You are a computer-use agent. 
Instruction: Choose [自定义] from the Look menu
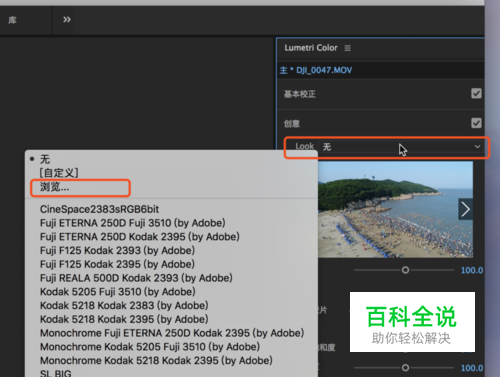point(59,173)
